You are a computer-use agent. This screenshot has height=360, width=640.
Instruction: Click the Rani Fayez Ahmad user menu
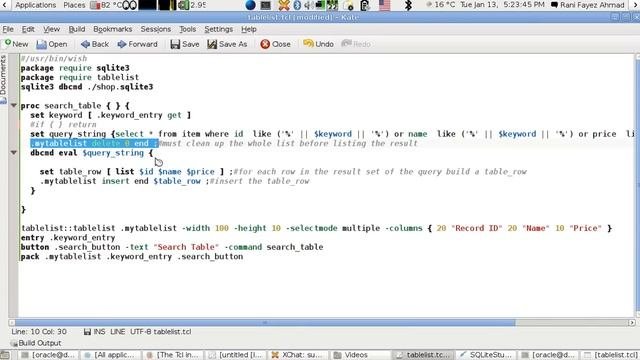pyautogui.click(x=588, y=5)
